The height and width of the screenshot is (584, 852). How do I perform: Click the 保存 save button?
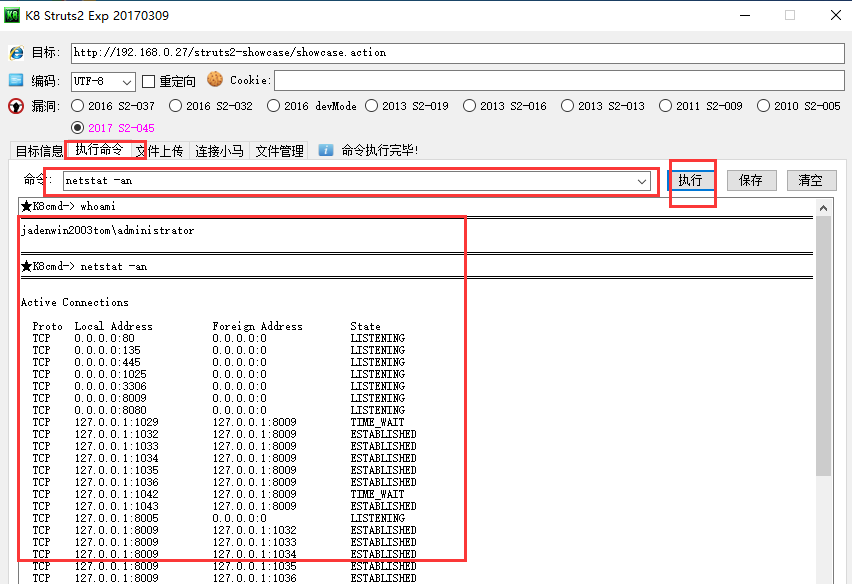click(751, 180)
